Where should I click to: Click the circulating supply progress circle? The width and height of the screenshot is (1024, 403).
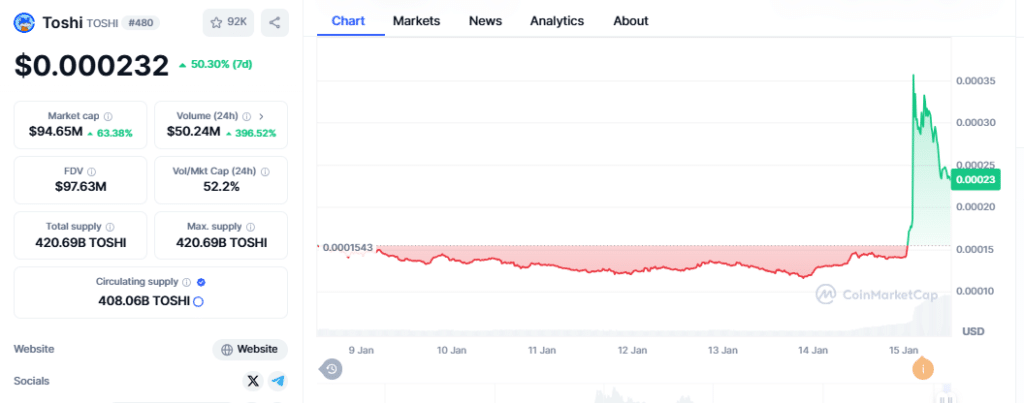[x=198, y=301]
